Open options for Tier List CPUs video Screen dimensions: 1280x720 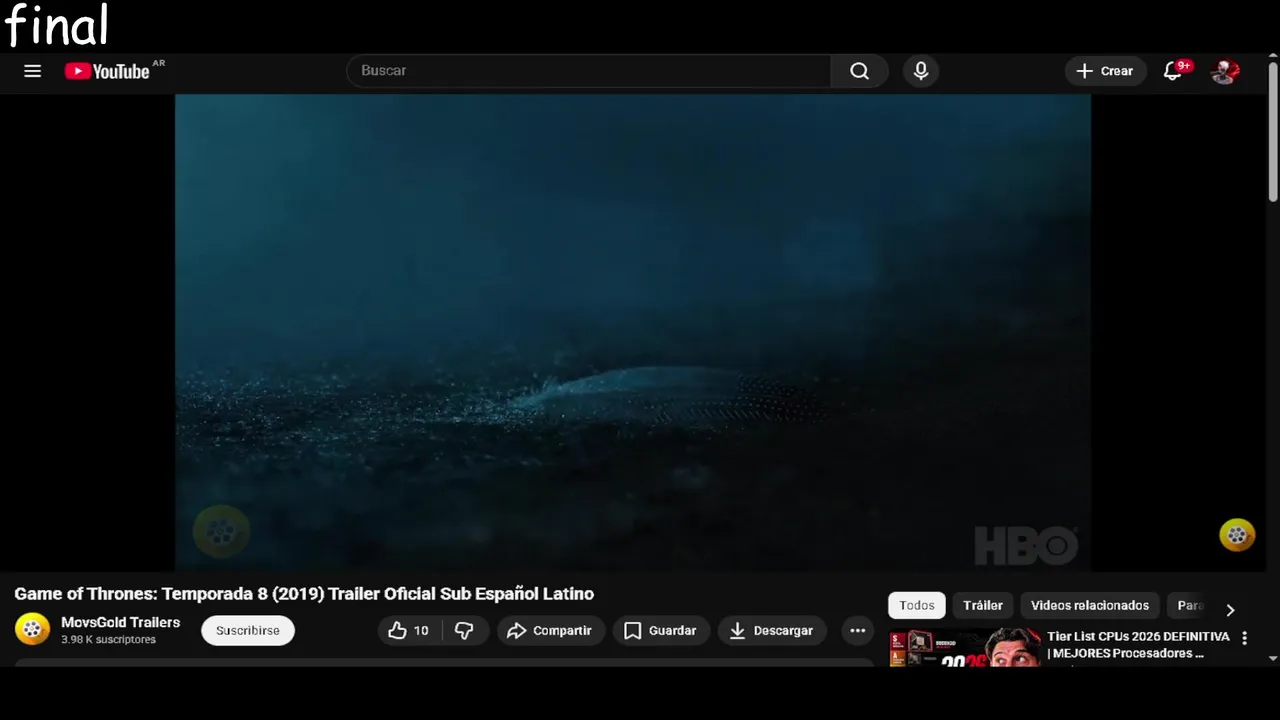point(1245,638)
